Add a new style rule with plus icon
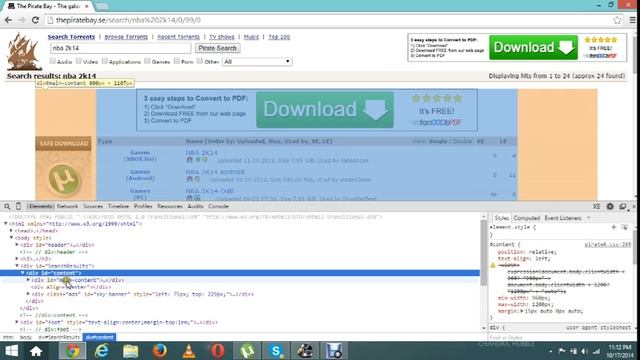The height and width of the screenshot is (360, 640). pyautogui.click(x=613, y=227)
